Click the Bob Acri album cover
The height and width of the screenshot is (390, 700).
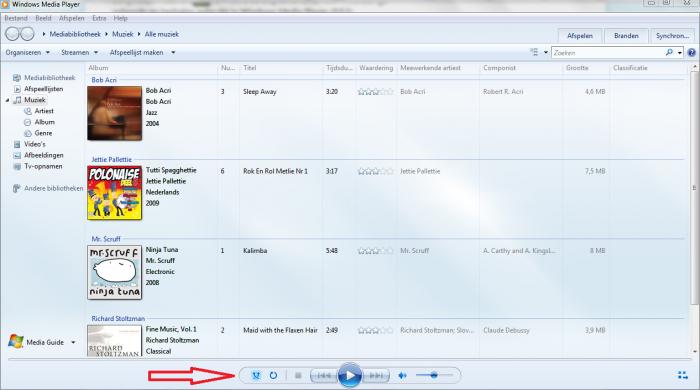(114, 113)
